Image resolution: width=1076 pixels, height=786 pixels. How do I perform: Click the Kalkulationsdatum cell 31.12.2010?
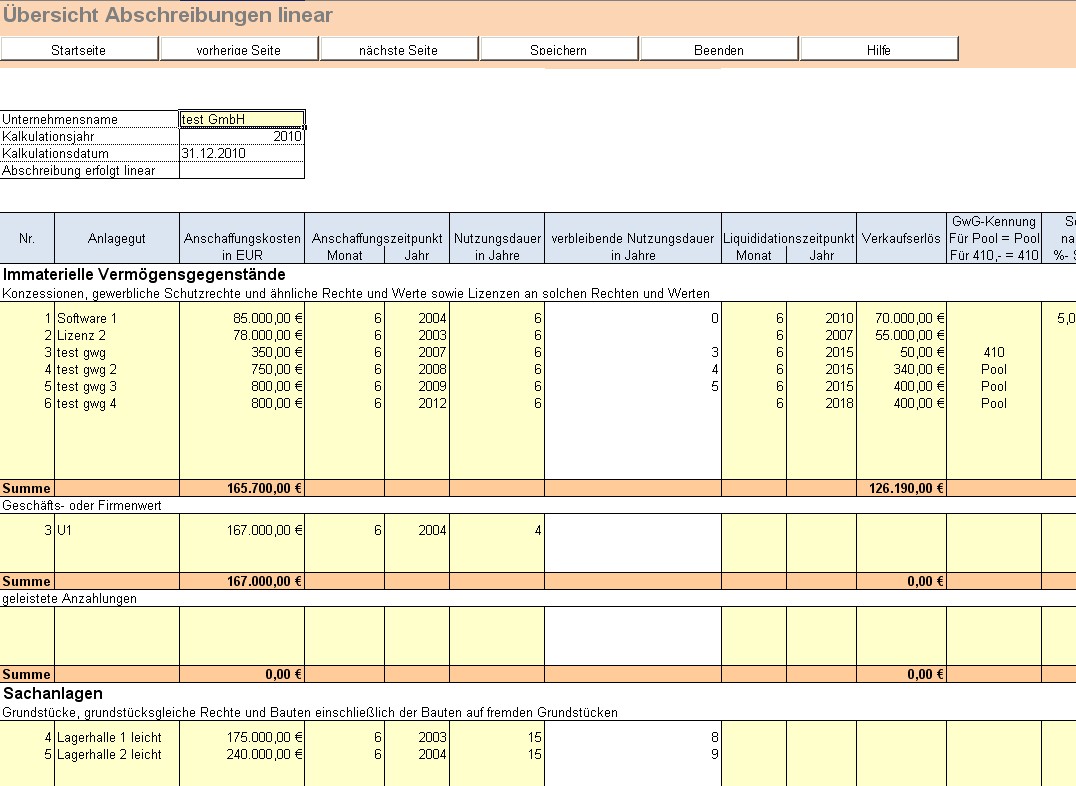pyautogui.click(x=241, y=153)
